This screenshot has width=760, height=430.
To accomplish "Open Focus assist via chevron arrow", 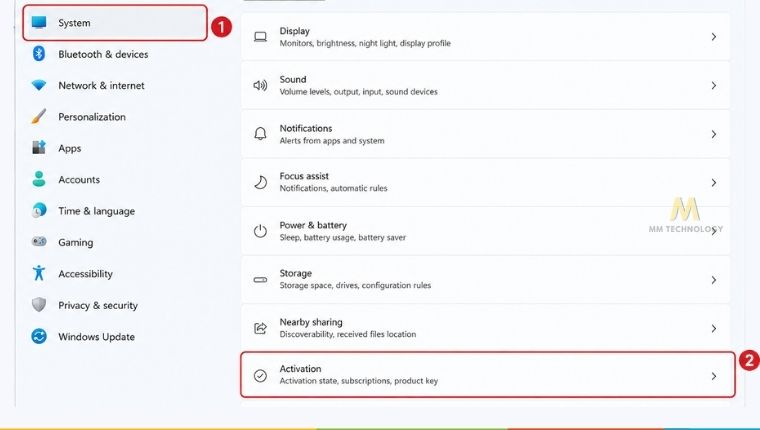I will [713, 182].
